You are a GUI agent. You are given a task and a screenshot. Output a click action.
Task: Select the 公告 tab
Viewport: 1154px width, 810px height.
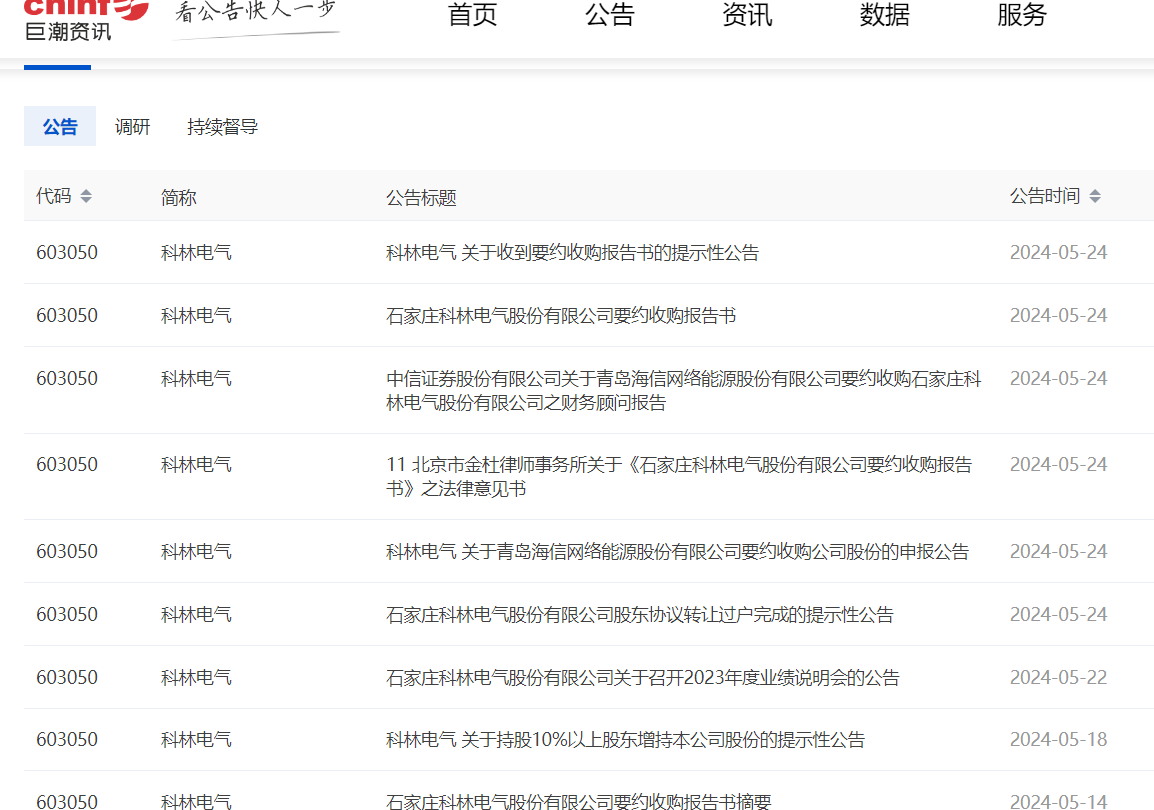point(60,127)
